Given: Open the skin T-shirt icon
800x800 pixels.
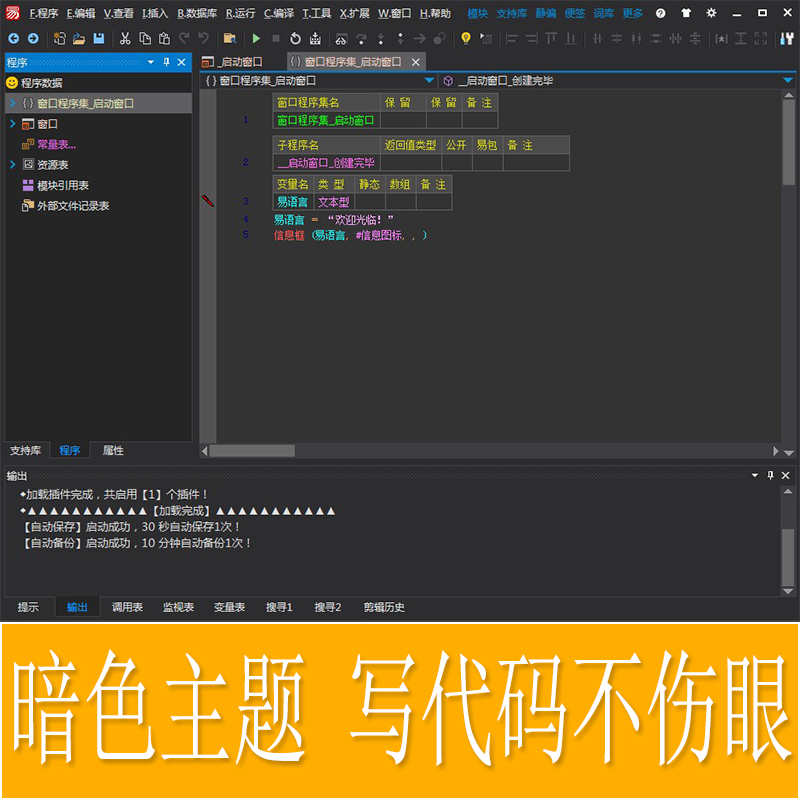Looking at the screenshot, I should click(x=686, y=13).
